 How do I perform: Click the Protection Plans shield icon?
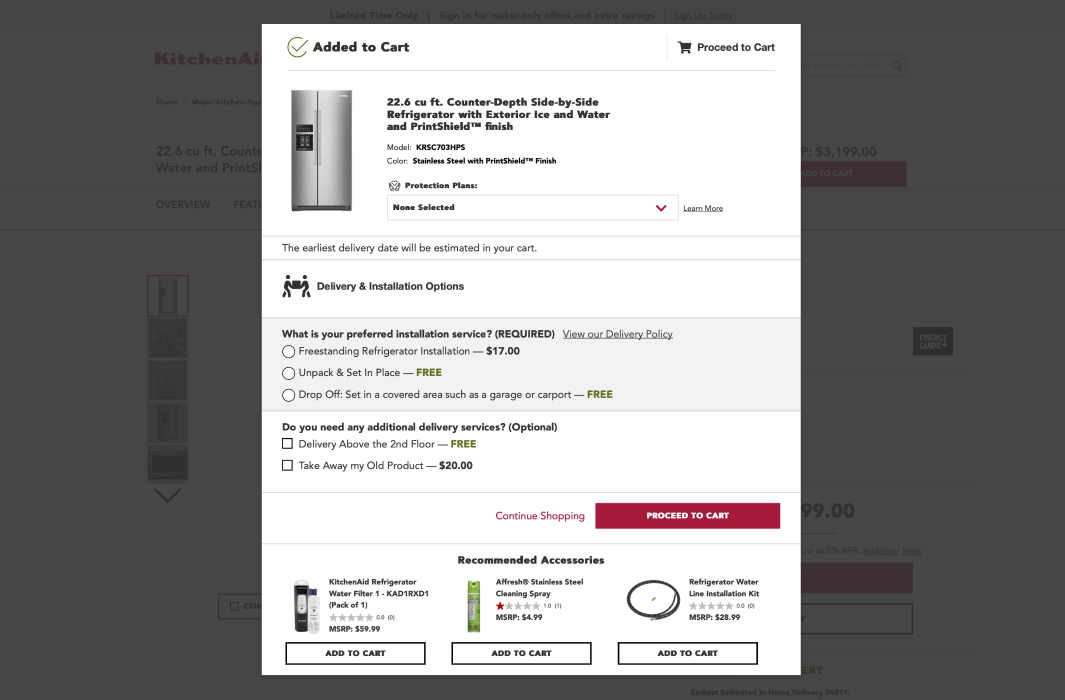click(x=394, y=185)
